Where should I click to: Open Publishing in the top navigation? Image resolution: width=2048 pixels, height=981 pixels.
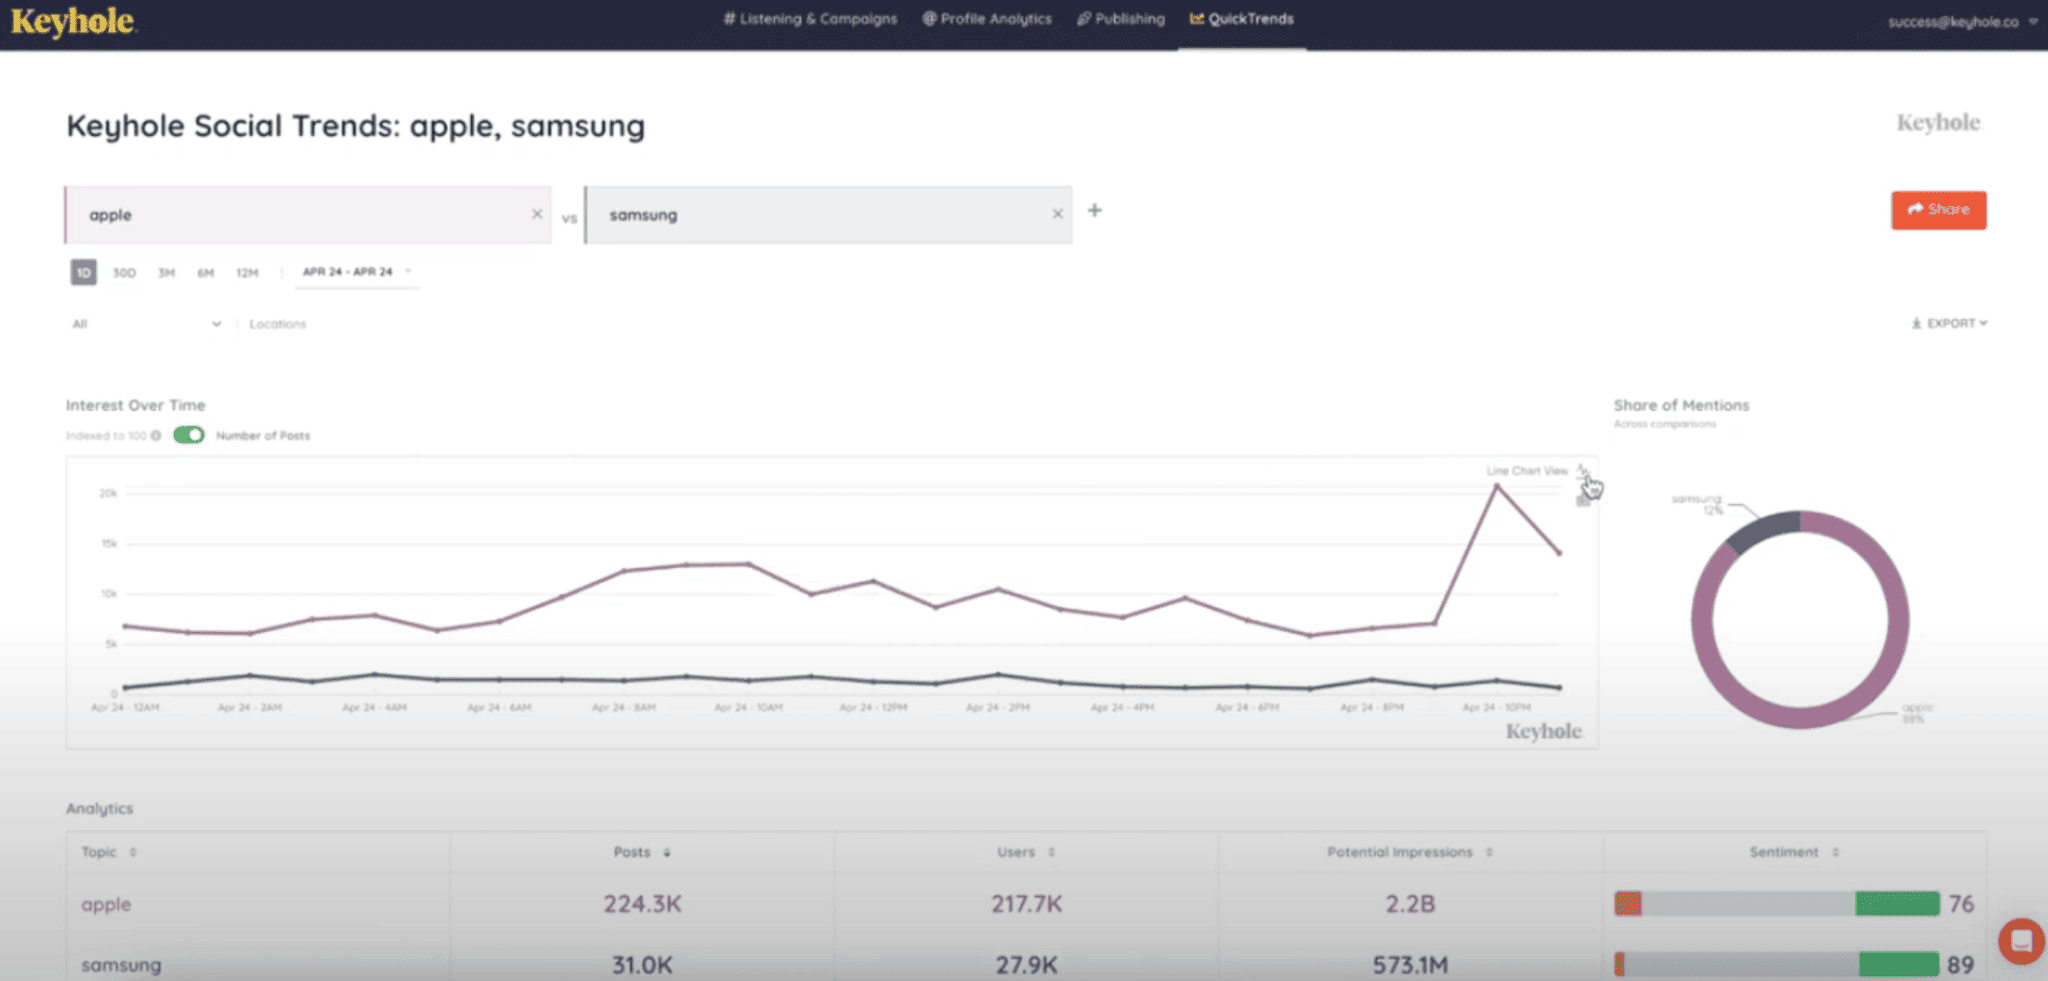point(1121,19)
